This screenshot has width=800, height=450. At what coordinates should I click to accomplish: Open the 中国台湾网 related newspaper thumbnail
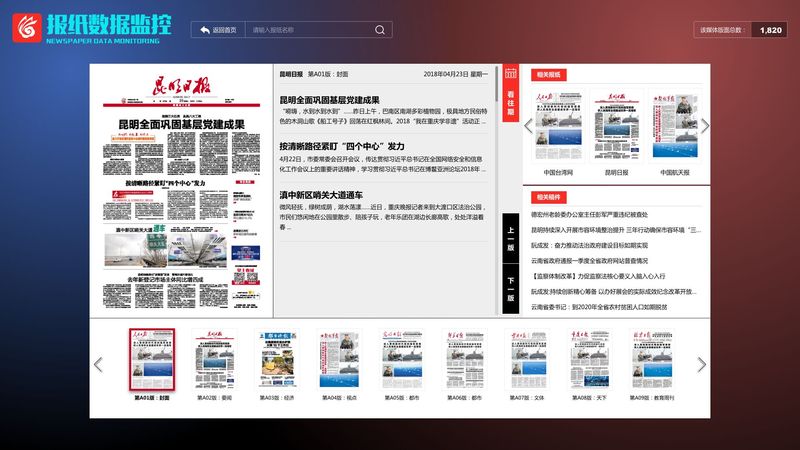[x=558, y=126]
